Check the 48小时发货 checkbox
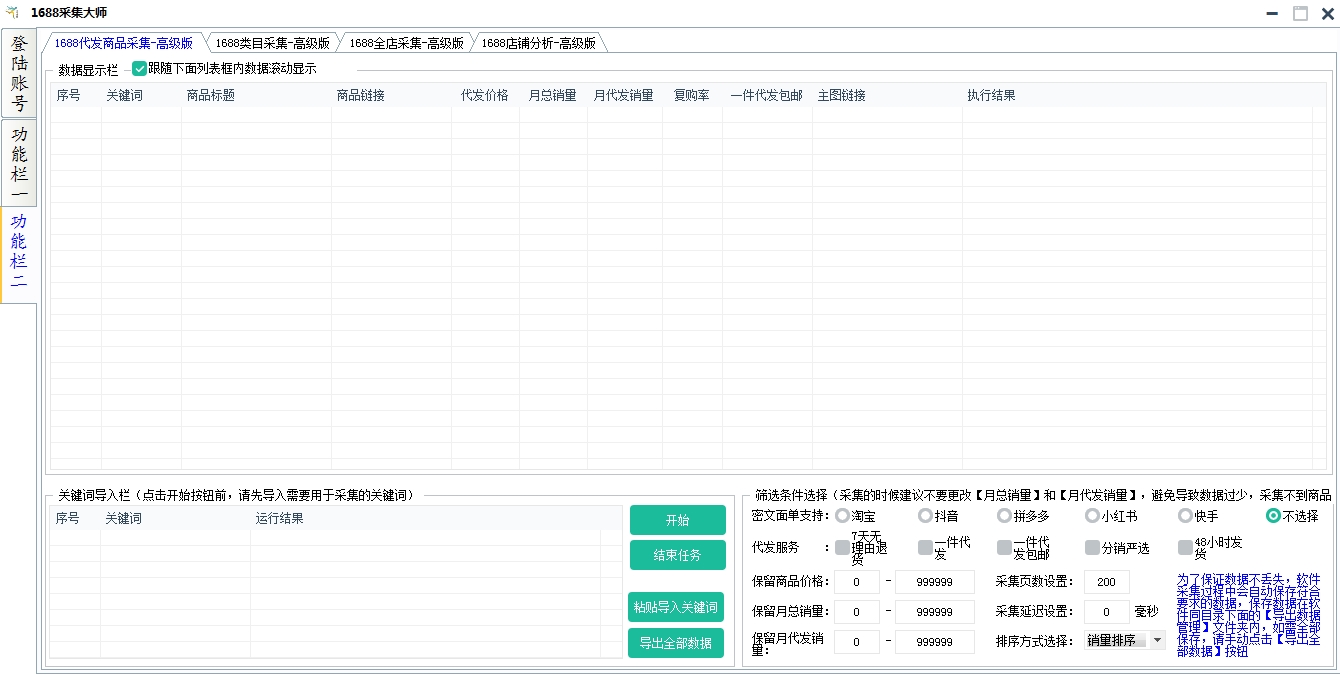This screenshot has height=675, width=1340. click(1185, 547)
